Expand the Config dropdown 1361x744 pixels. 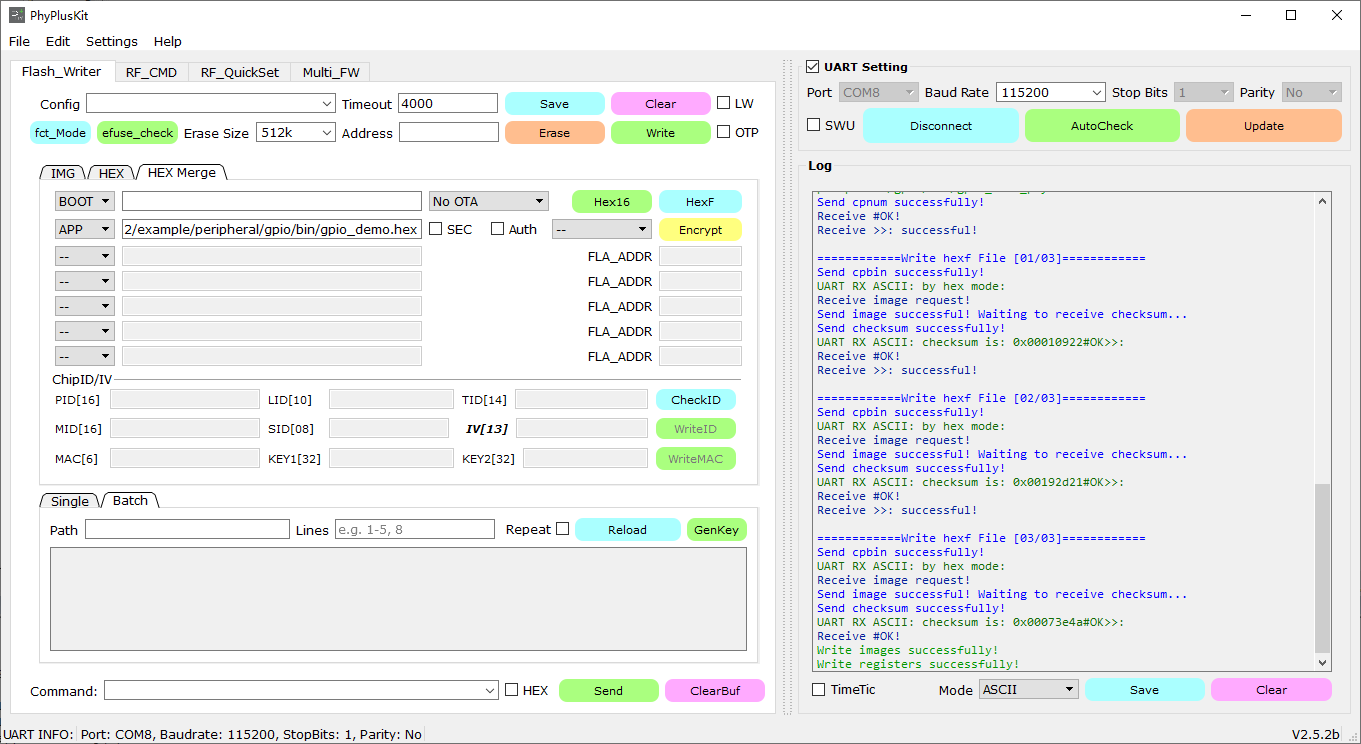[211, 103]
